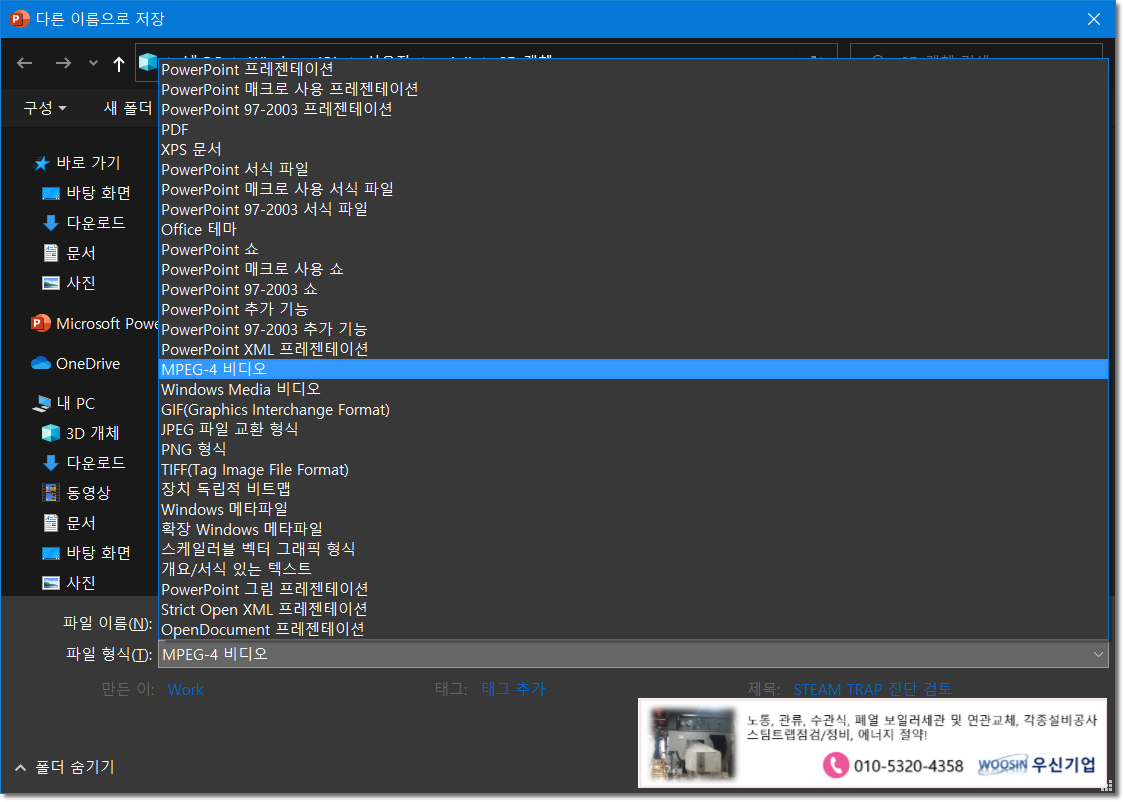This screenshot has height=802, width=1124.
Task: Choose JPEG 파일 교환 형식
Action: (633, 430)
